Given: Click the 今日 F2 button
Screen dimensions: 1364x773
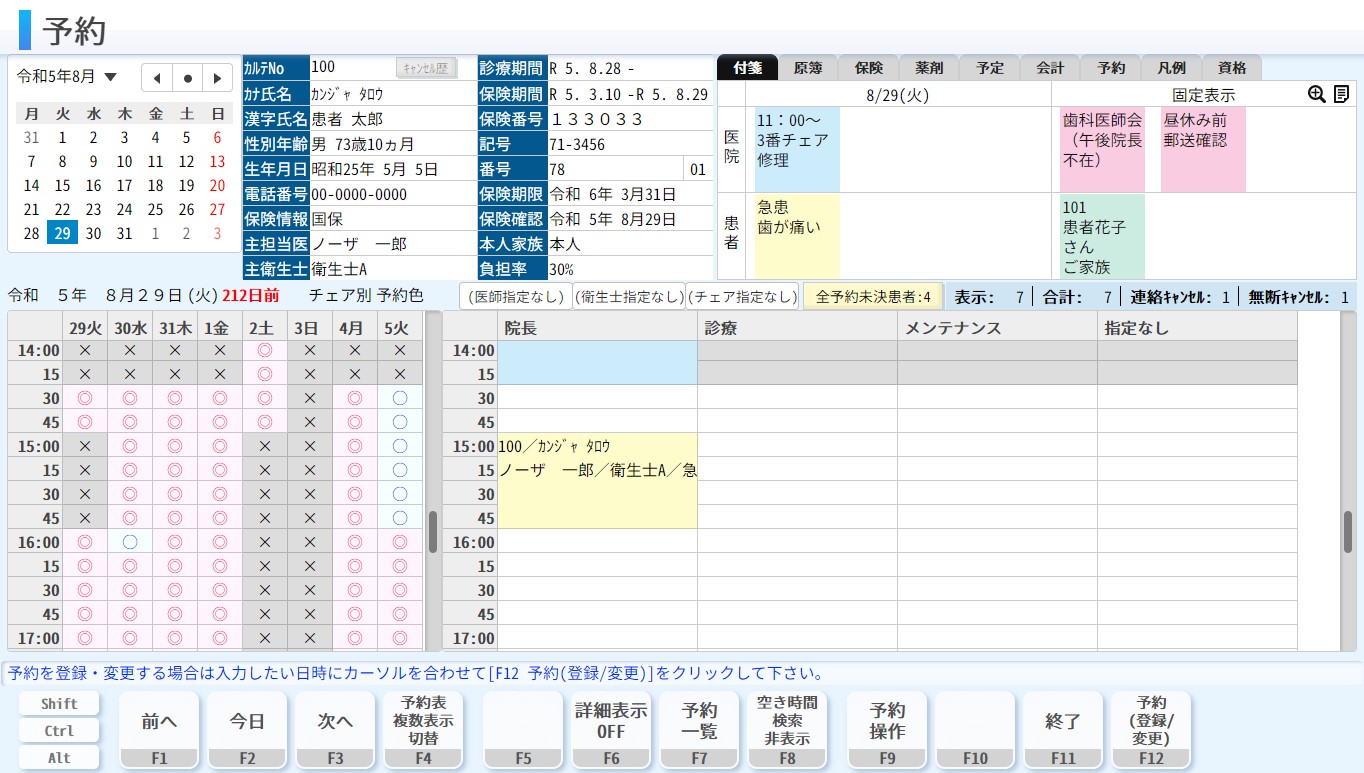Looking at the screenshot, I should pos(248,730).
